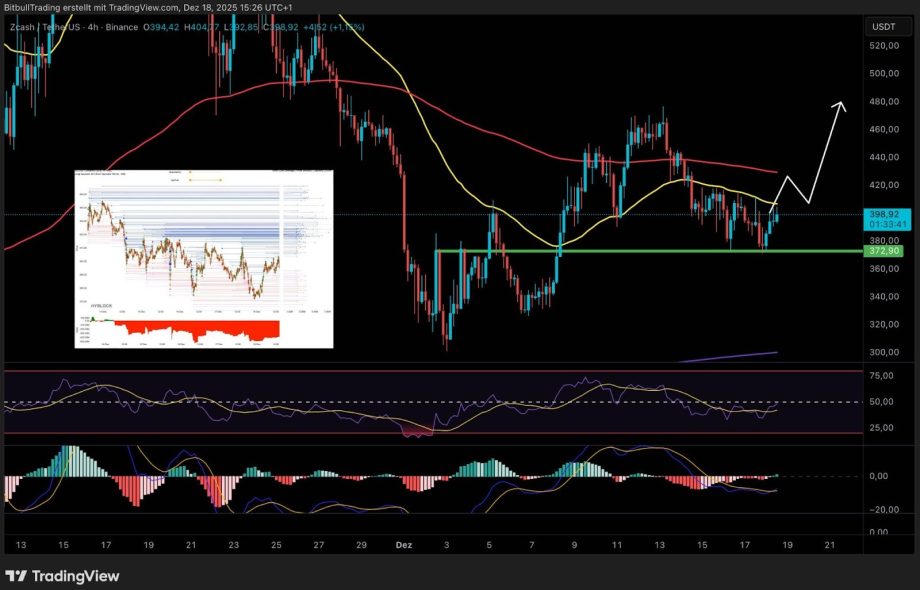Open the Hyblock liquidation heatmap thumbnail
The image size is (920, 590).
coord(204,257)
